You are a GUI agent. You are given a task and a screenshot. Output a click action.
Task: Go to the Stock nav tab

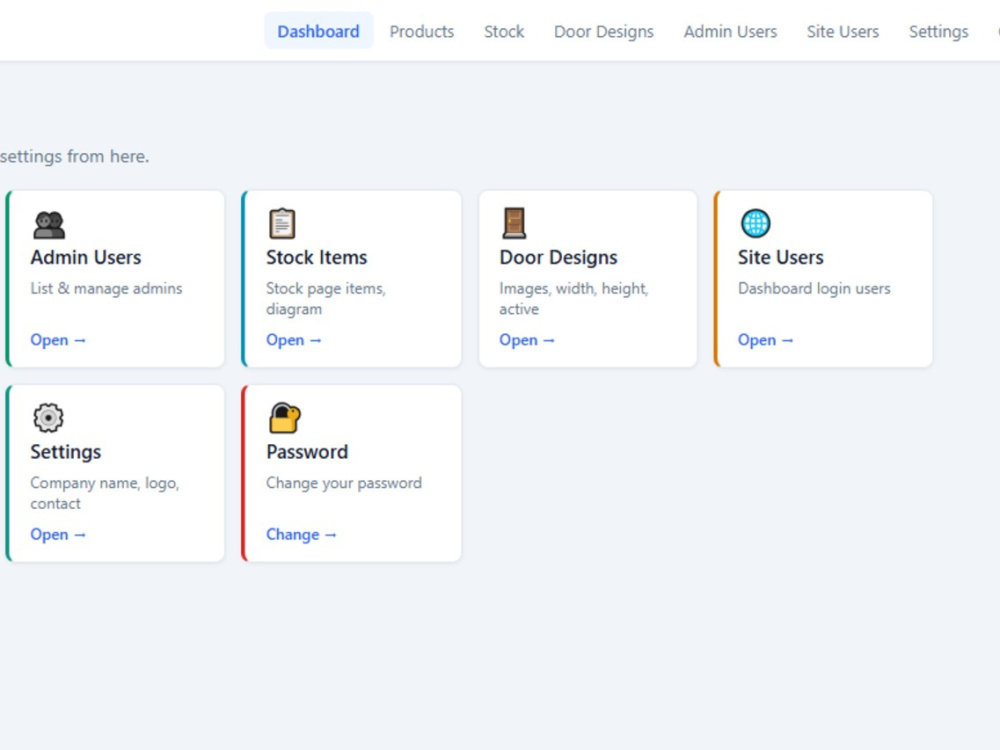[504, 31]
